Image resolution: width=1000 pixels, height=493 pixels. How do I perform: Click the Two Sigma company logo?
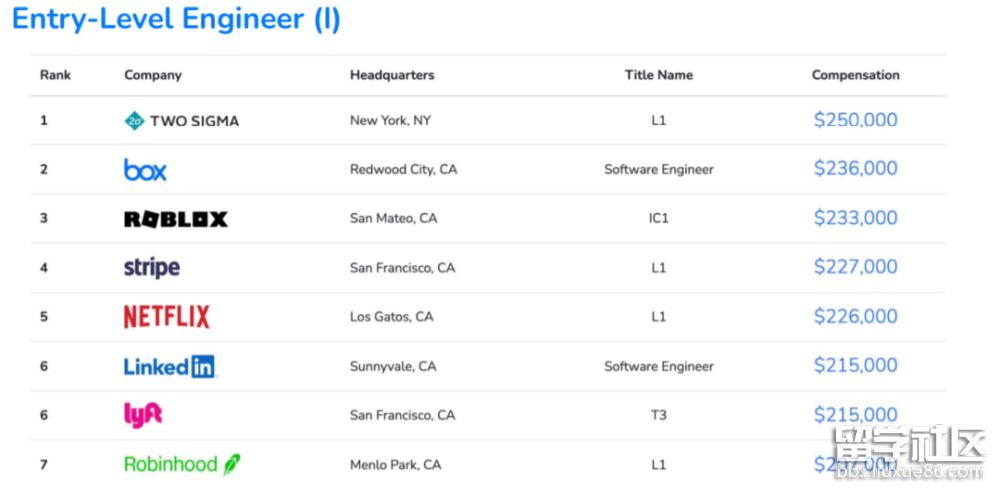pyautogui.click(x=181, y=121)
